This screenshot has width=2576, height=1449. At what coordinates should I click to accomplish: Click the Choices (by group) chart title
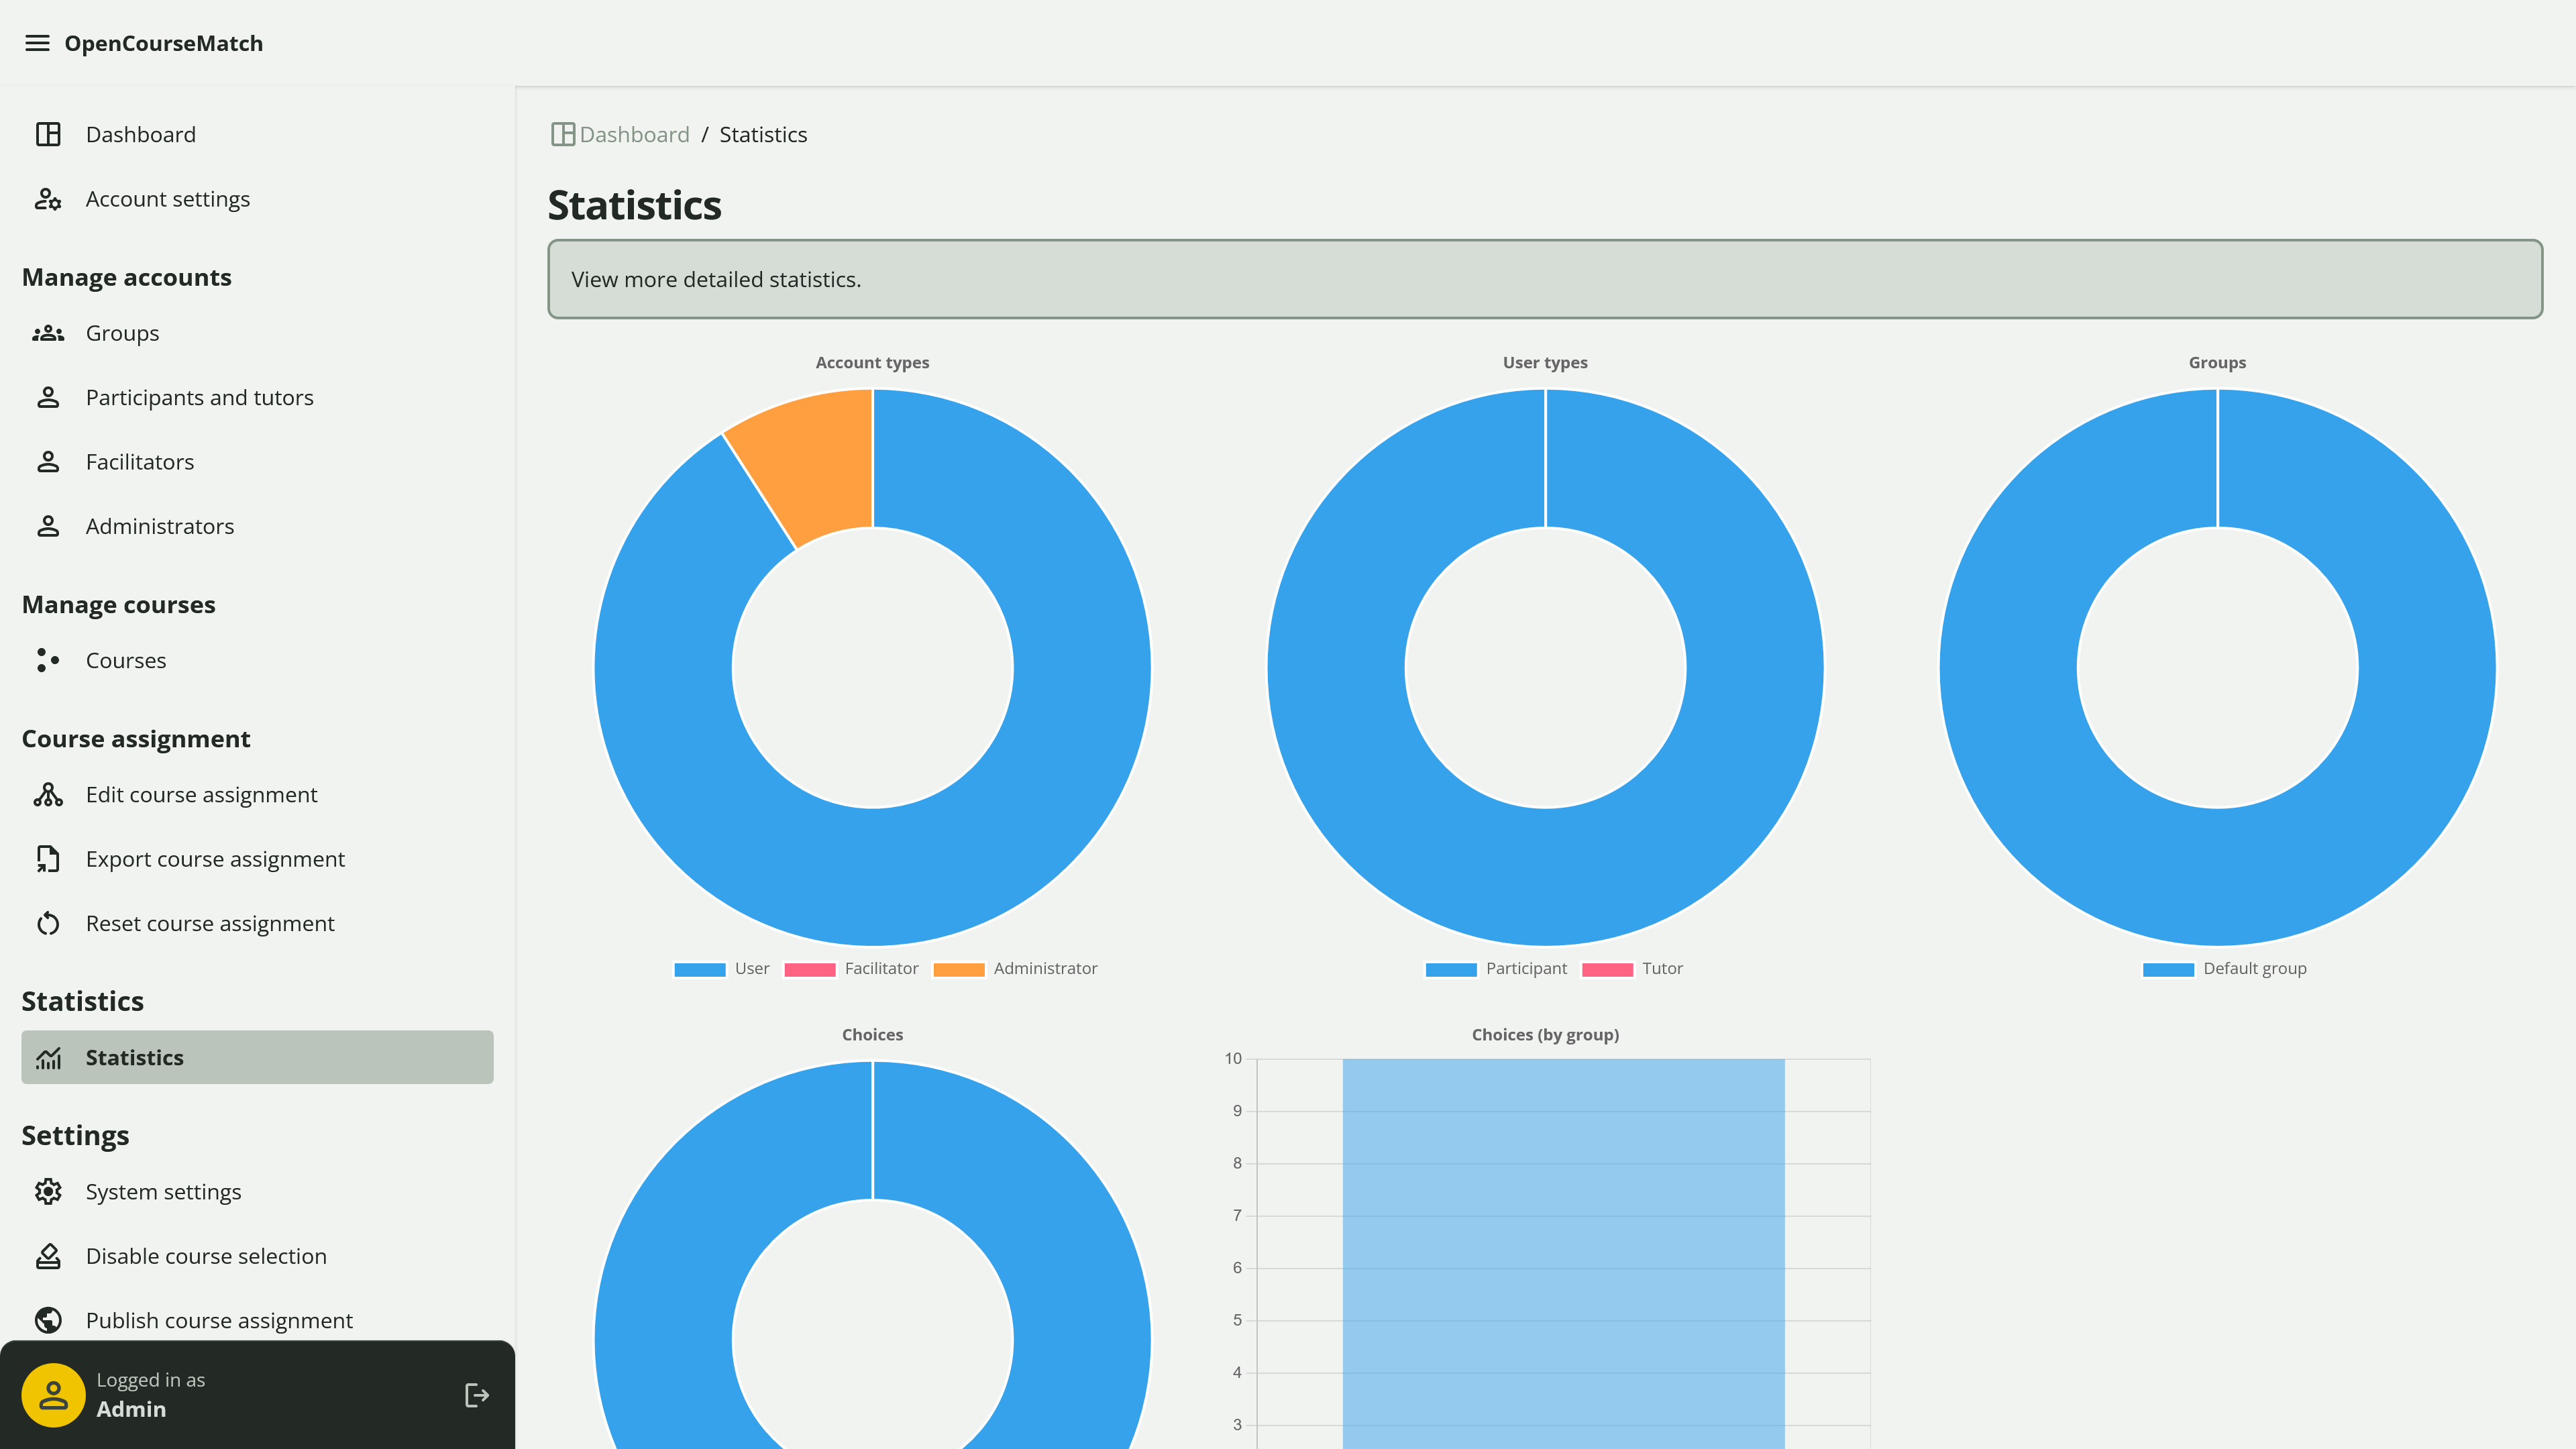pos(1545,1034)
